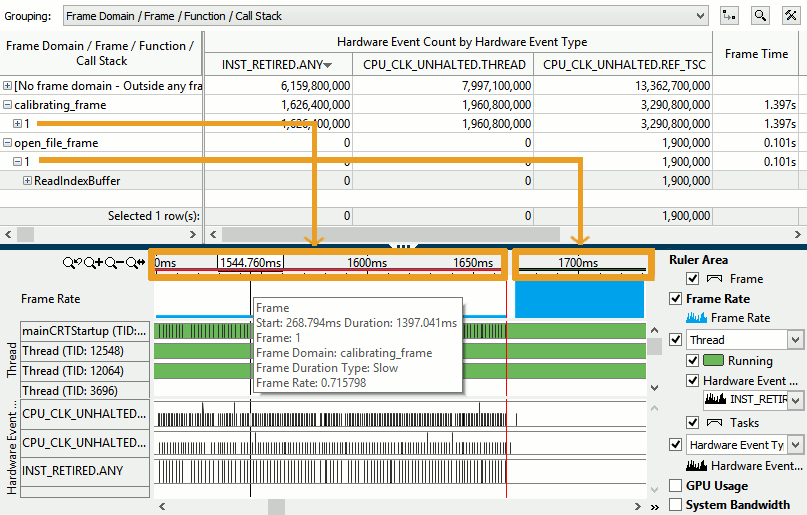This screenshot has width=807, height=515.
Task: Enable the GPU Usage checkbox
Action: point(675,486)
